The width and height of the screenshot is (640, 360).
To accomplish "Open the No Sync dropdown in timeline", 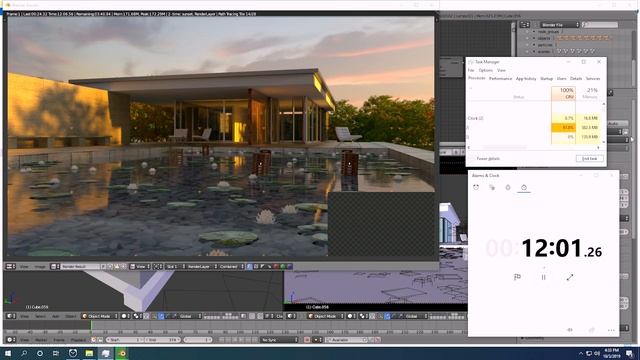I will 280,340.
